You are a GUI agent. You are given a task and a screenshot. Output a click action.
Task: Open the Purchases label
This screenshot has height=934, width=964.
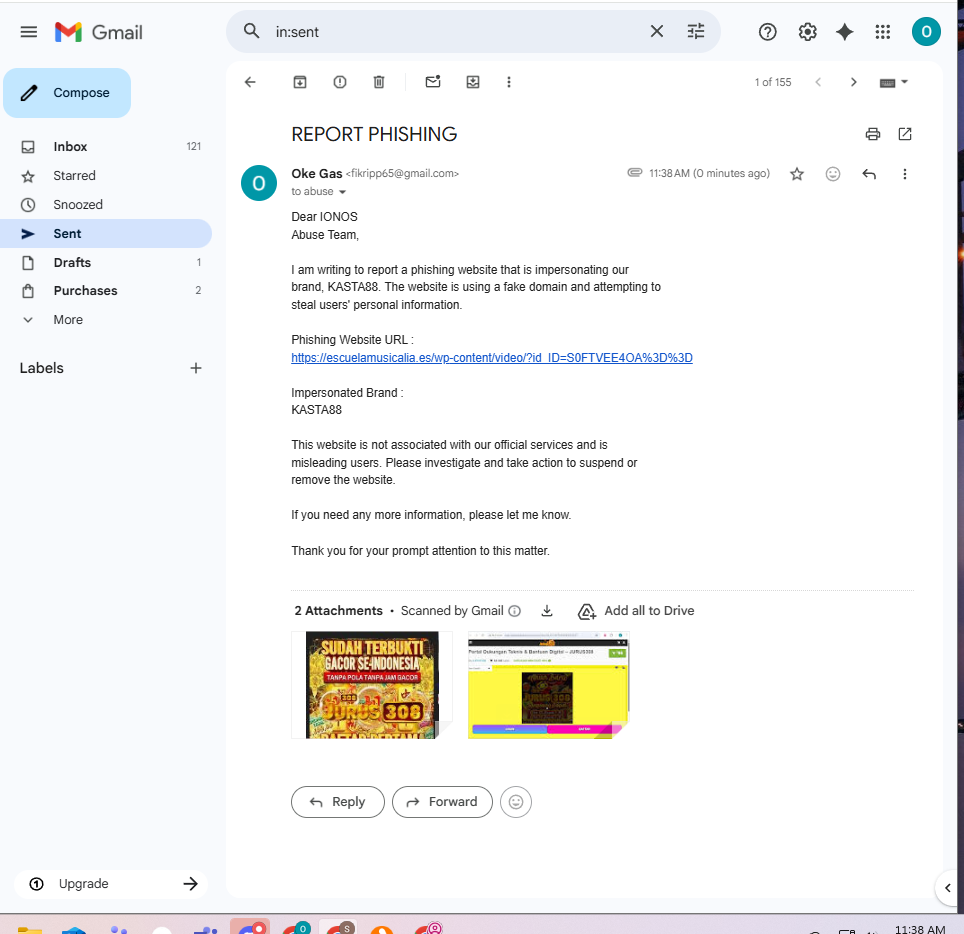(x=106, y=291)
